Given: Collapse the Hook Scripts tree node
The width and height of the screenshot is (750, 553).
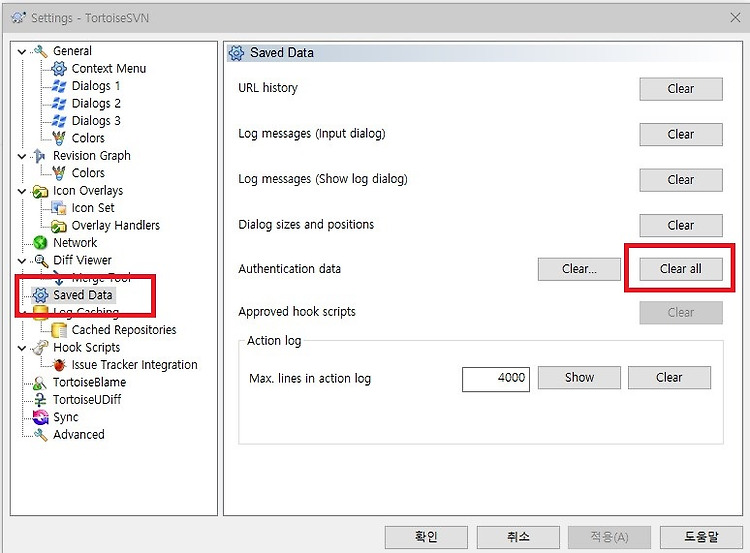Looking at the screenshot, I should (x=22, y=348).
